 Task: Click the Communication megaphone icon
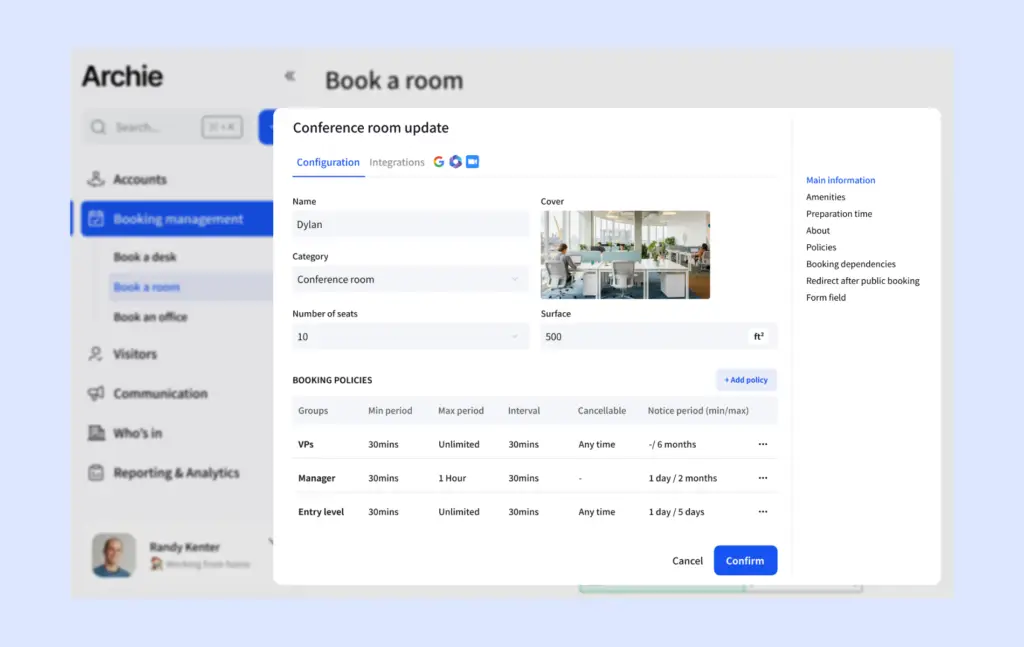pos(96,393)
